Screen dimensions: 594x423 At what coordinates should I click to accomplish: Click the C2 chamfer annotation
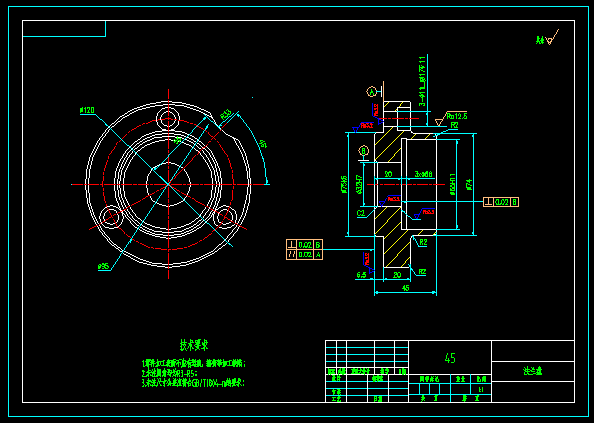tap(361, 214)
